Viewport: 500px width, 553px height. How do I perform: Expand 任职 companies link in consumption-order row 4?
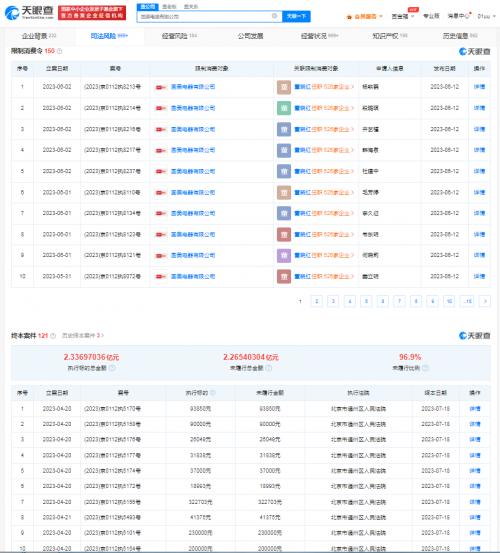[333, 150]
